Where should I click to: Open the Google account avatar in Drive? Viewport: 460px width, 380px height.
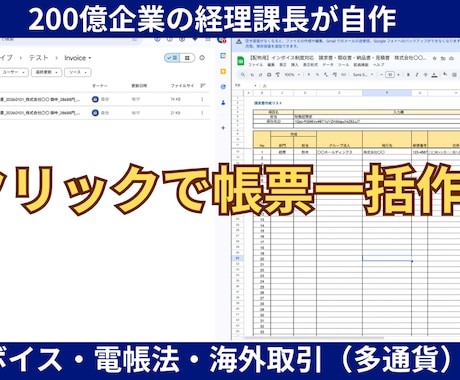tap(222, 40)
